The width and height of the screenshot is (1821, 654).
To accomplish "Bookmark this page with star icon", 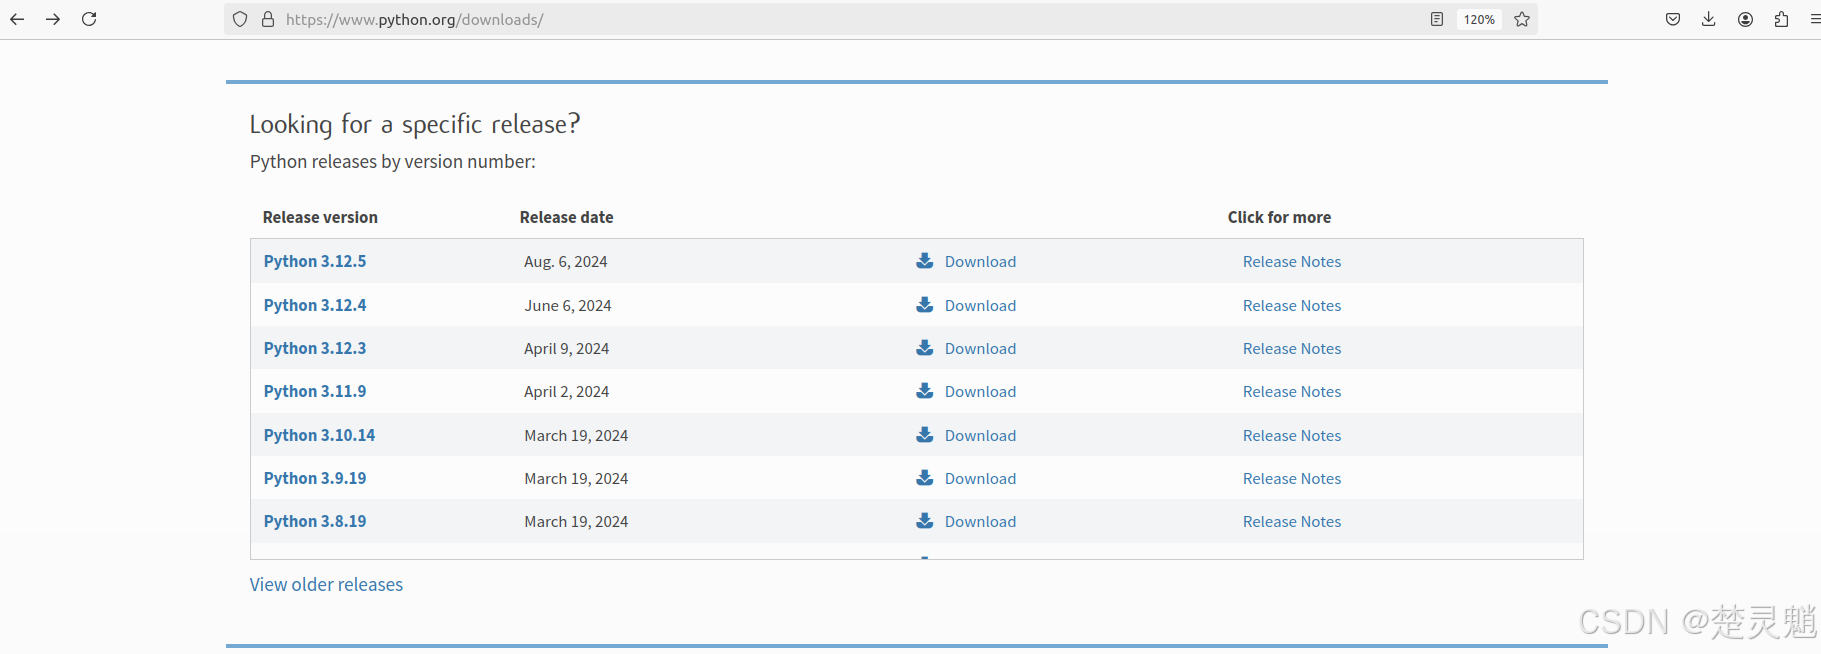I will coord(1521,19).
